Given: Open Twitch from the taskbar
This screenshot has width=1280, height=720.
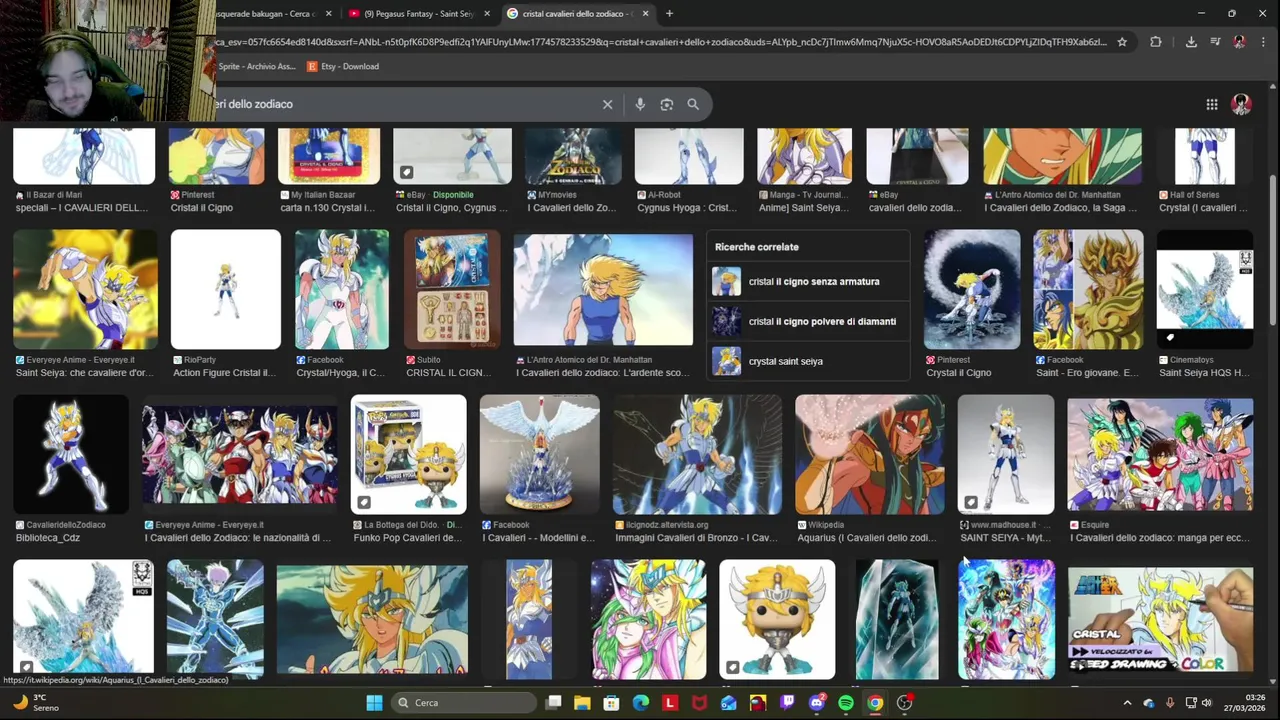Looking at the screenshot, I should point(787,703).
